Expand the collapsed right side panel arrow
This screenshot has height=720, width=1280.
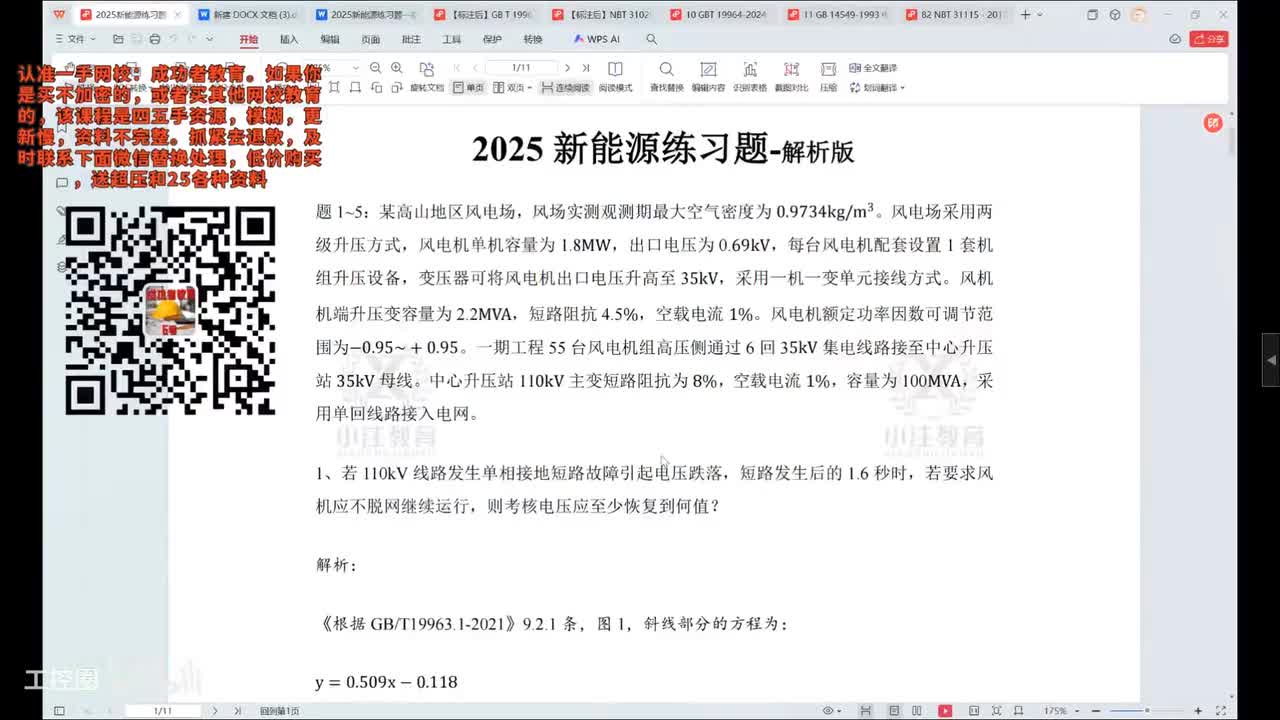click(1271, 360)
